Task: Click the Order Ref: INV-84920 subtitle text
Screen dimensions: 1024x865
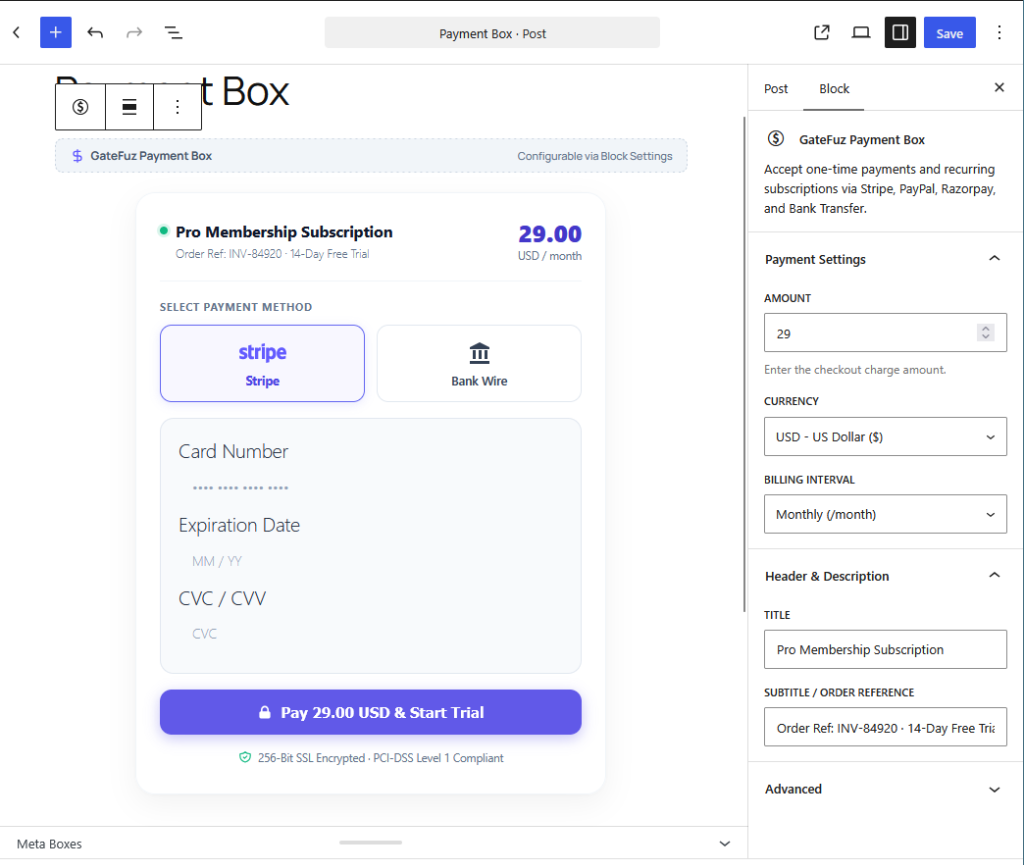Action: click(x=272, y=254)
